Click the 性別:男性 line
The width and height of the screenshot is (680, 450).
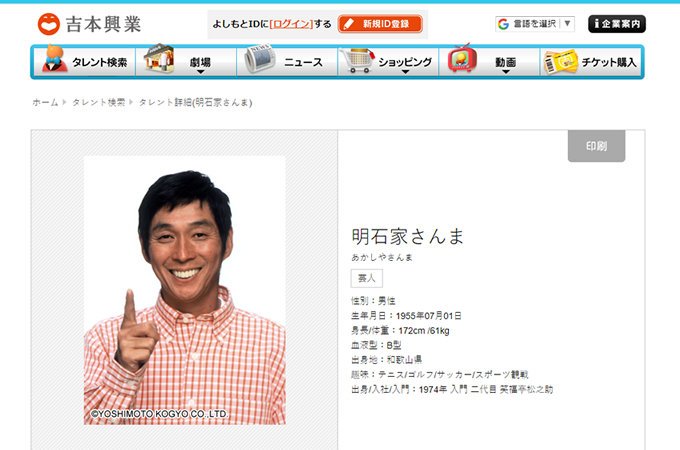[373, 301]
